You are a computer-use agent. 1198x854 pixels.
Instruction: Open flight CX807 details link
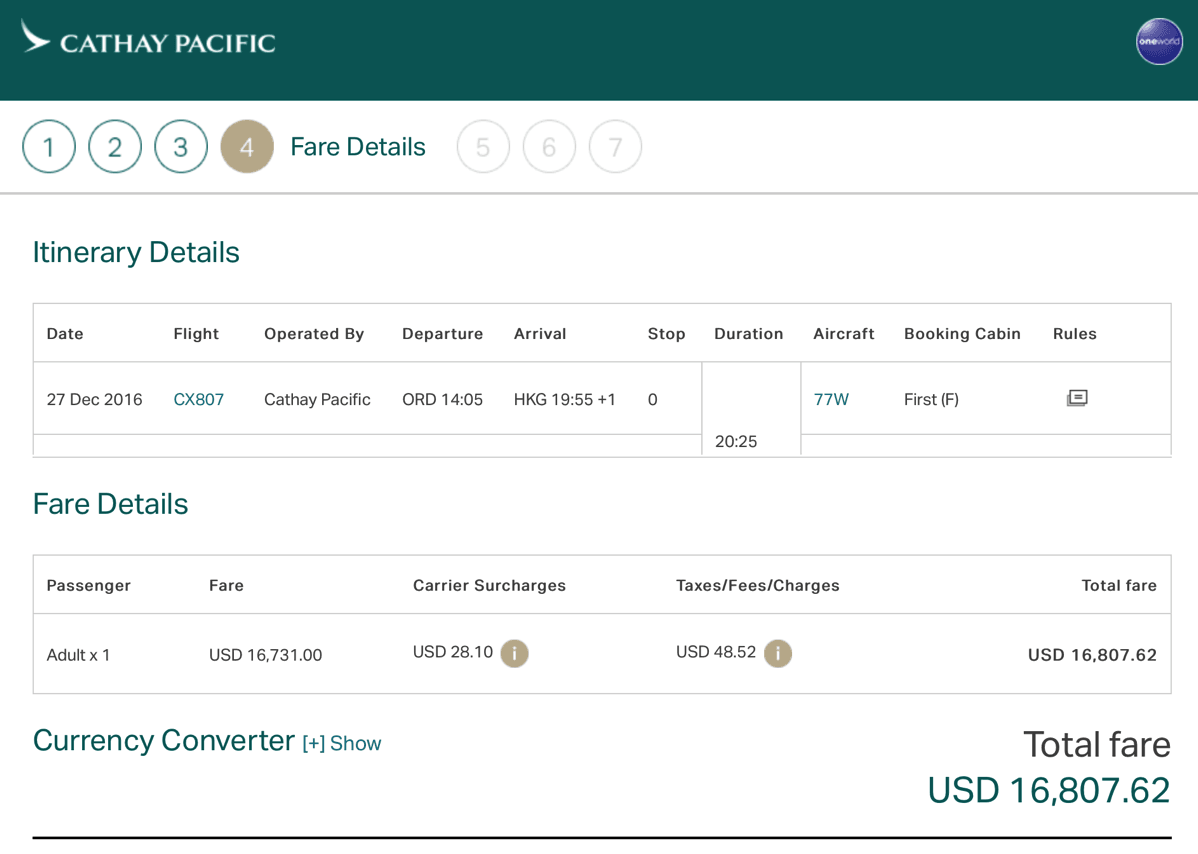[x=199, y=400]
